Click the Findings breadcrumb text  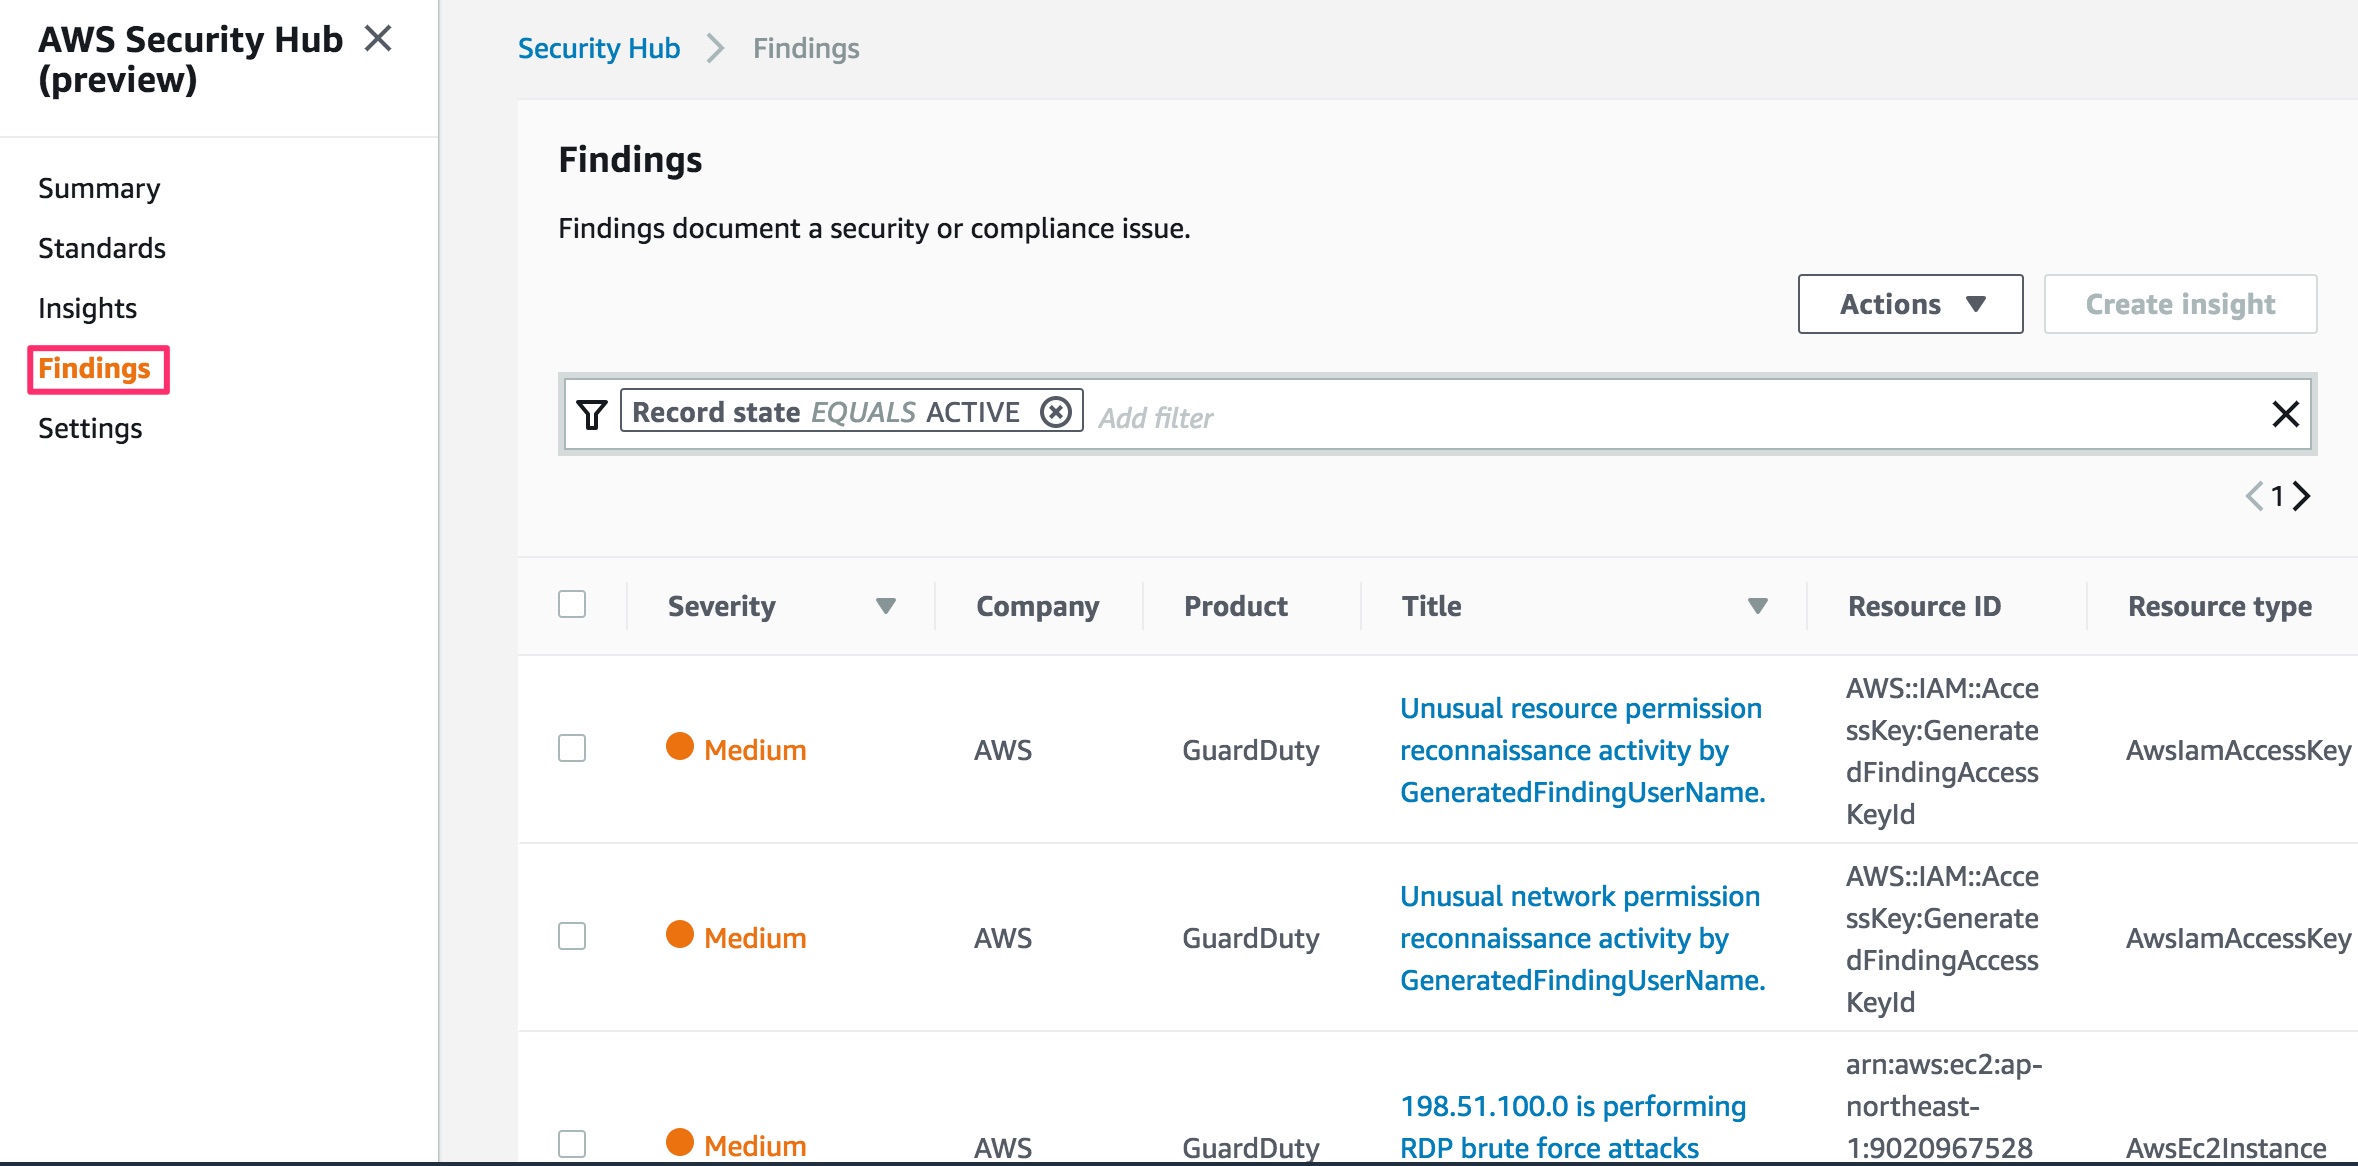[806, 48]
